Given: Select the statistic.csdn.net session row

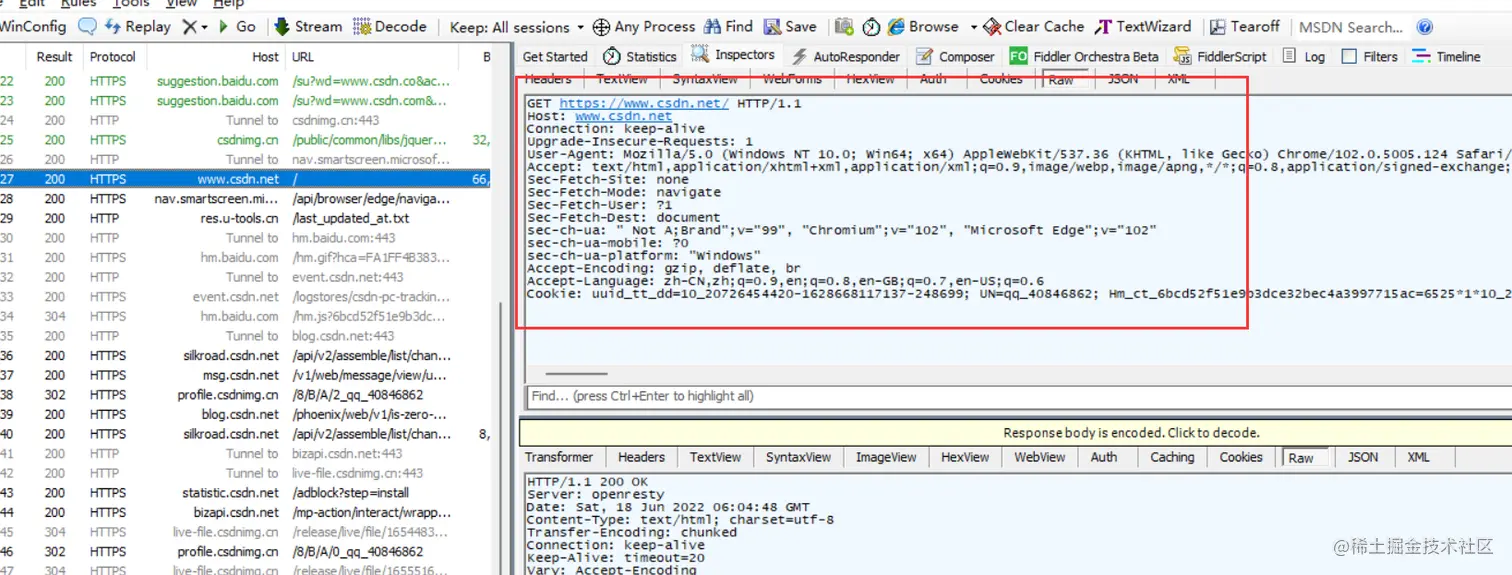Looking at the screenshot, I should (245, 492).
